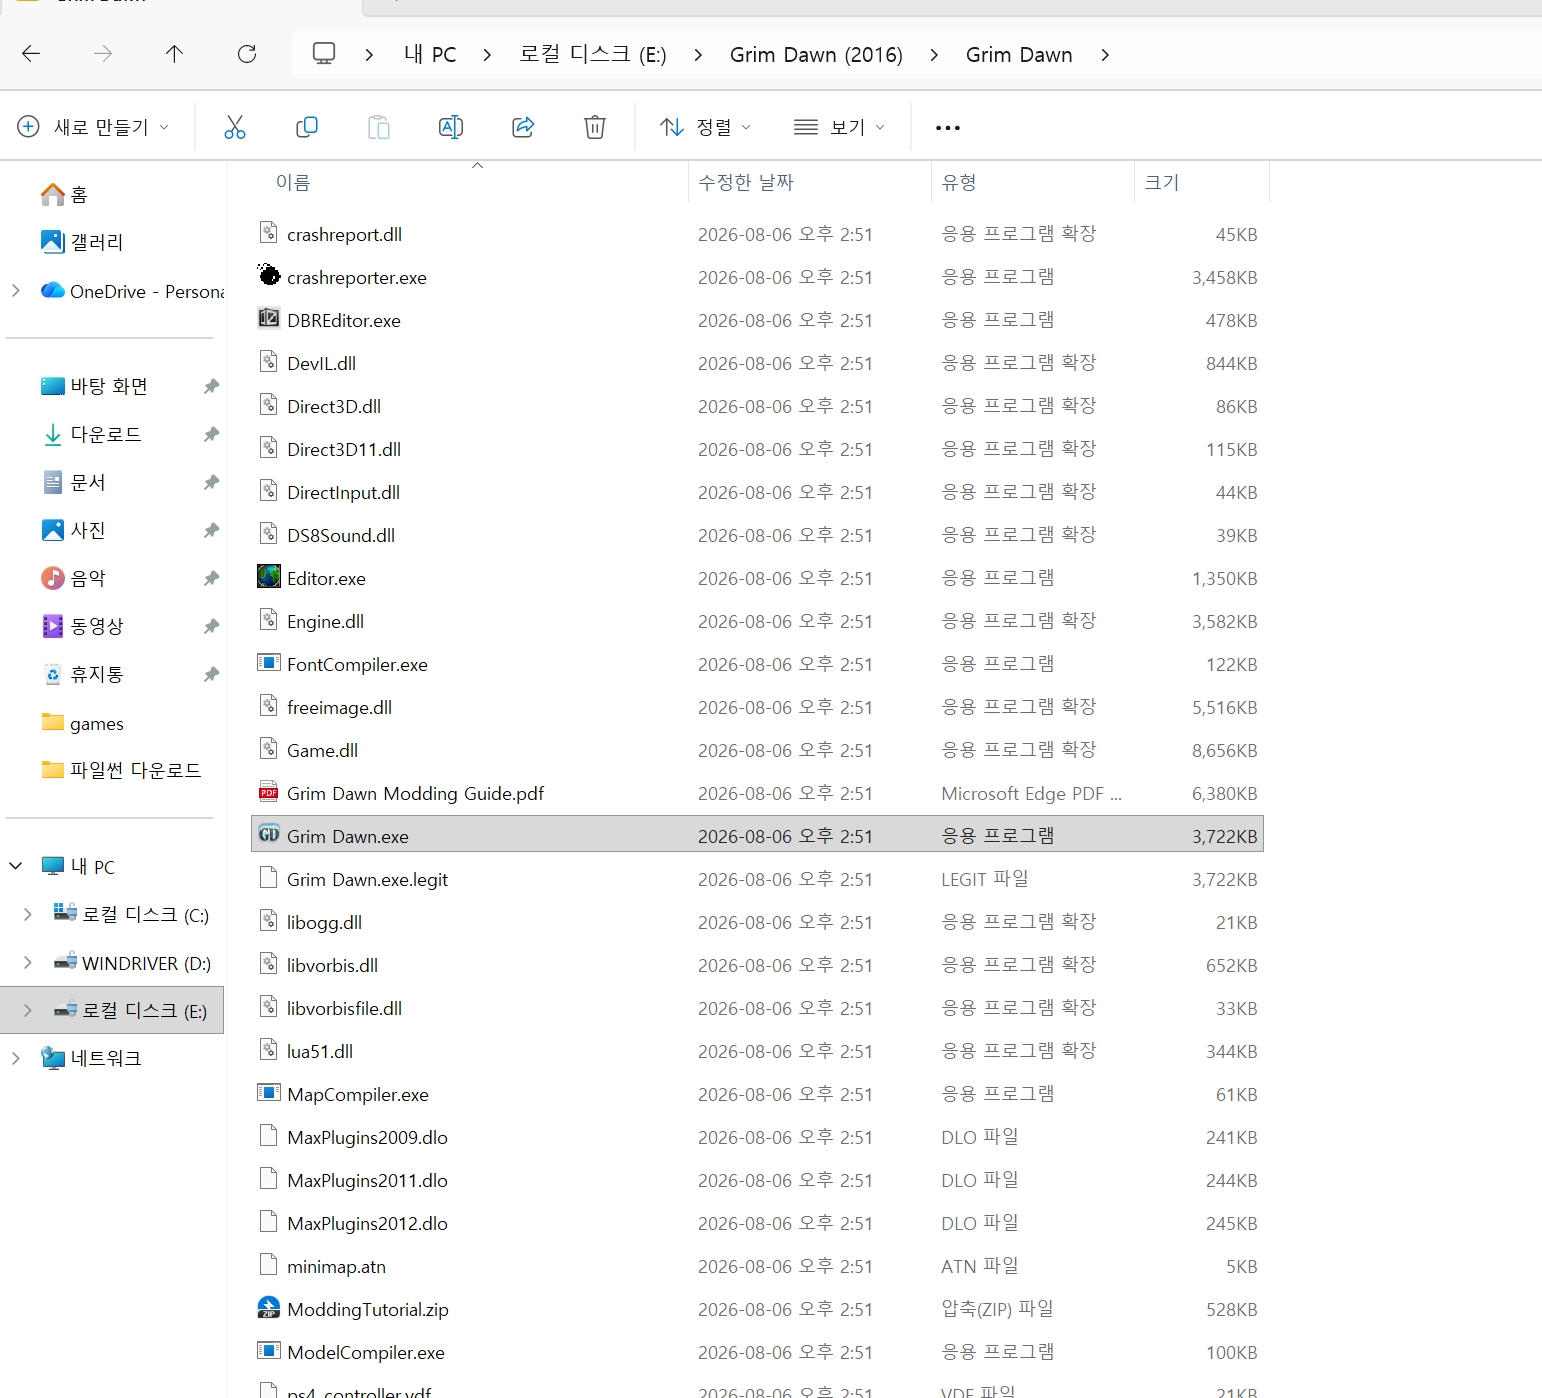
Task: Open 사진 (Pictures) quick access
Action: [x=73, y=530]
